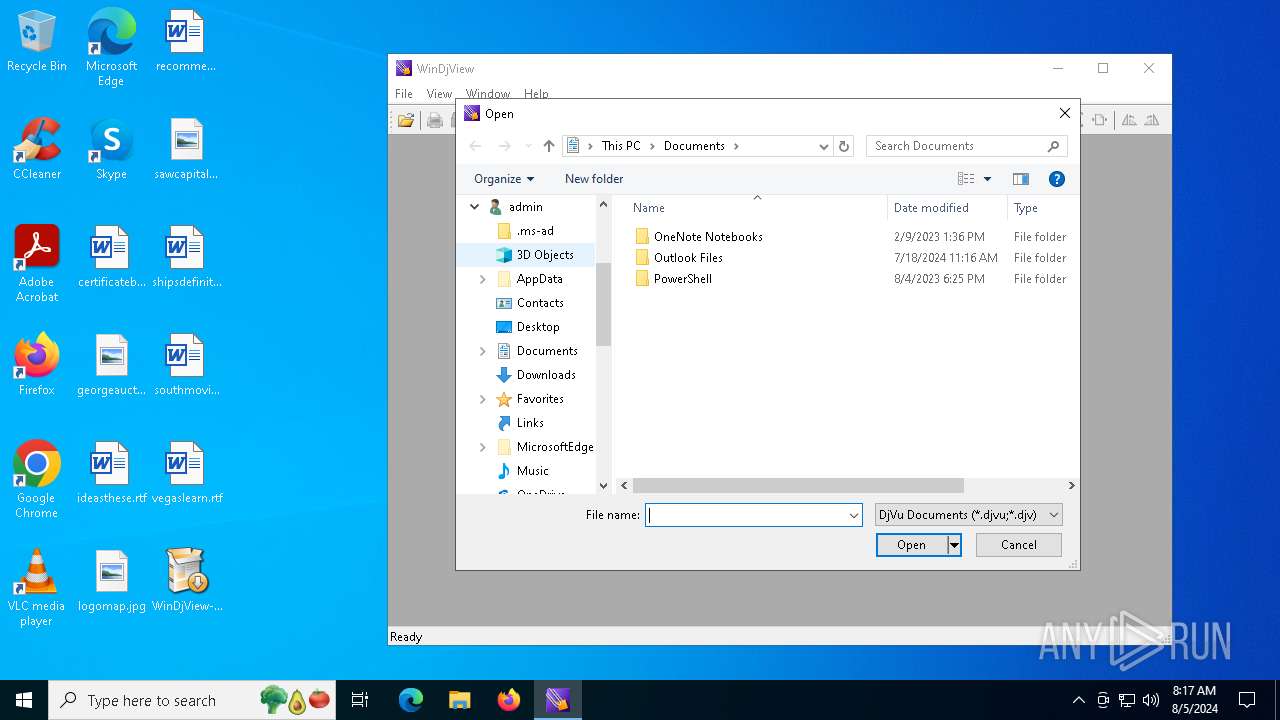Viewport: 1280px width, 720px height.
Task: Open the Task View taskbar button
Action: coord(360,700)
